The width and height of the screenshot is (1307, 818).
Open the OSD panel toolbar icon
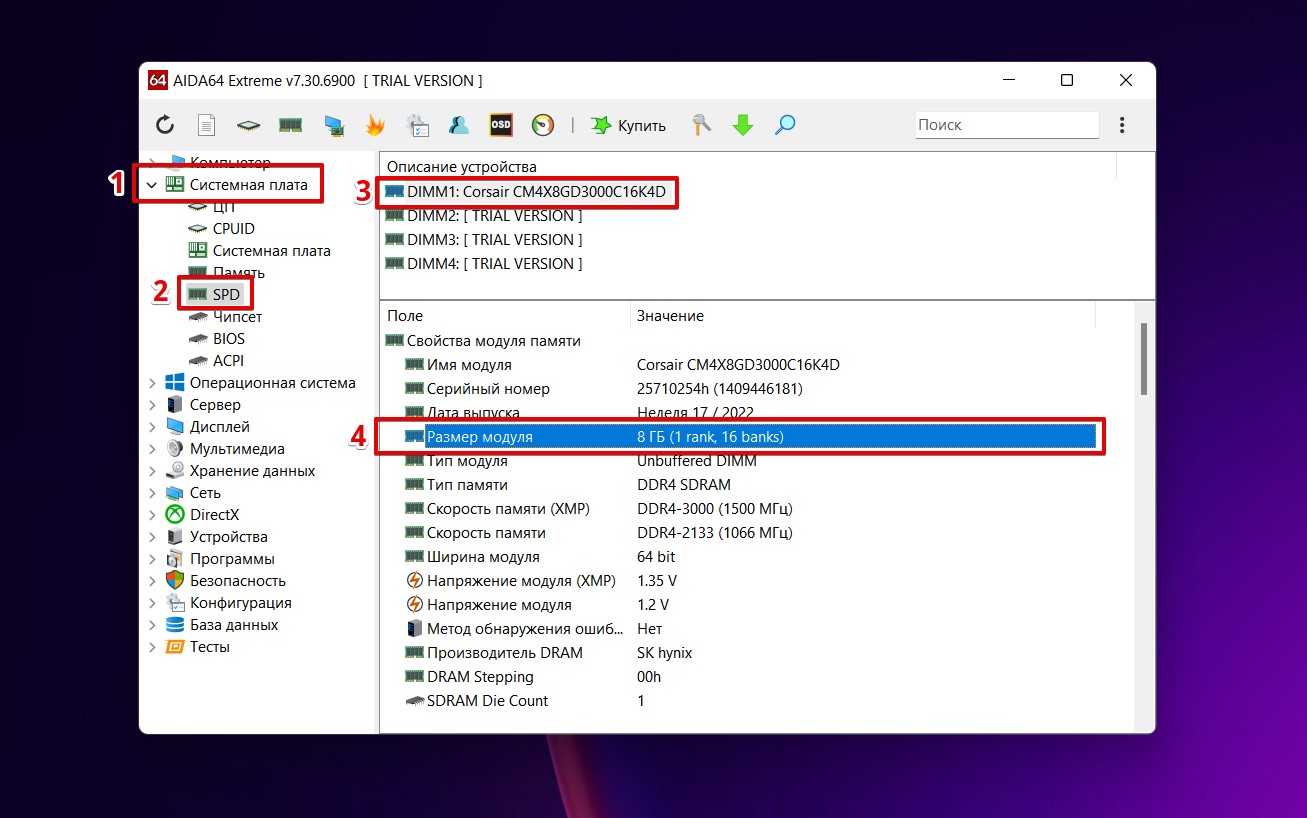[x=501, y=125]
